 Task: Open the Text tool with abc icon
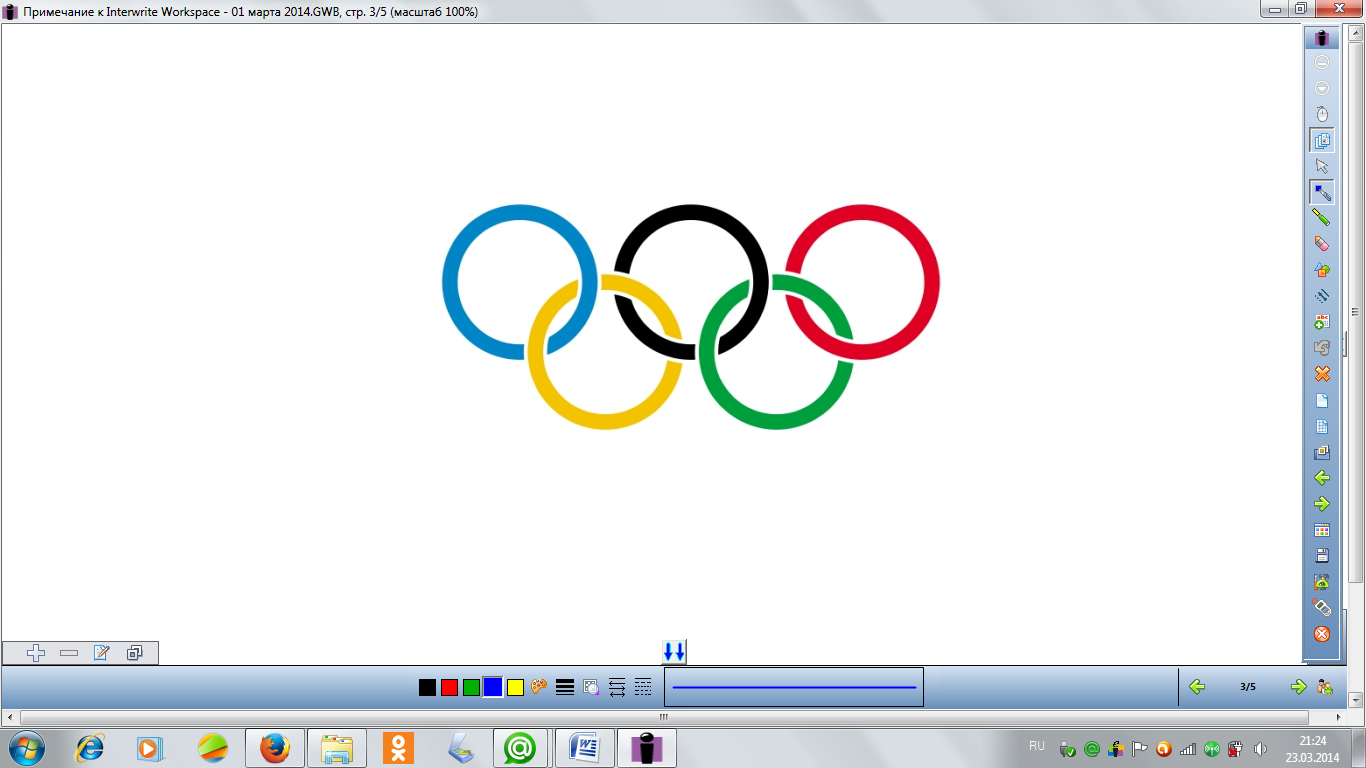1322,322
